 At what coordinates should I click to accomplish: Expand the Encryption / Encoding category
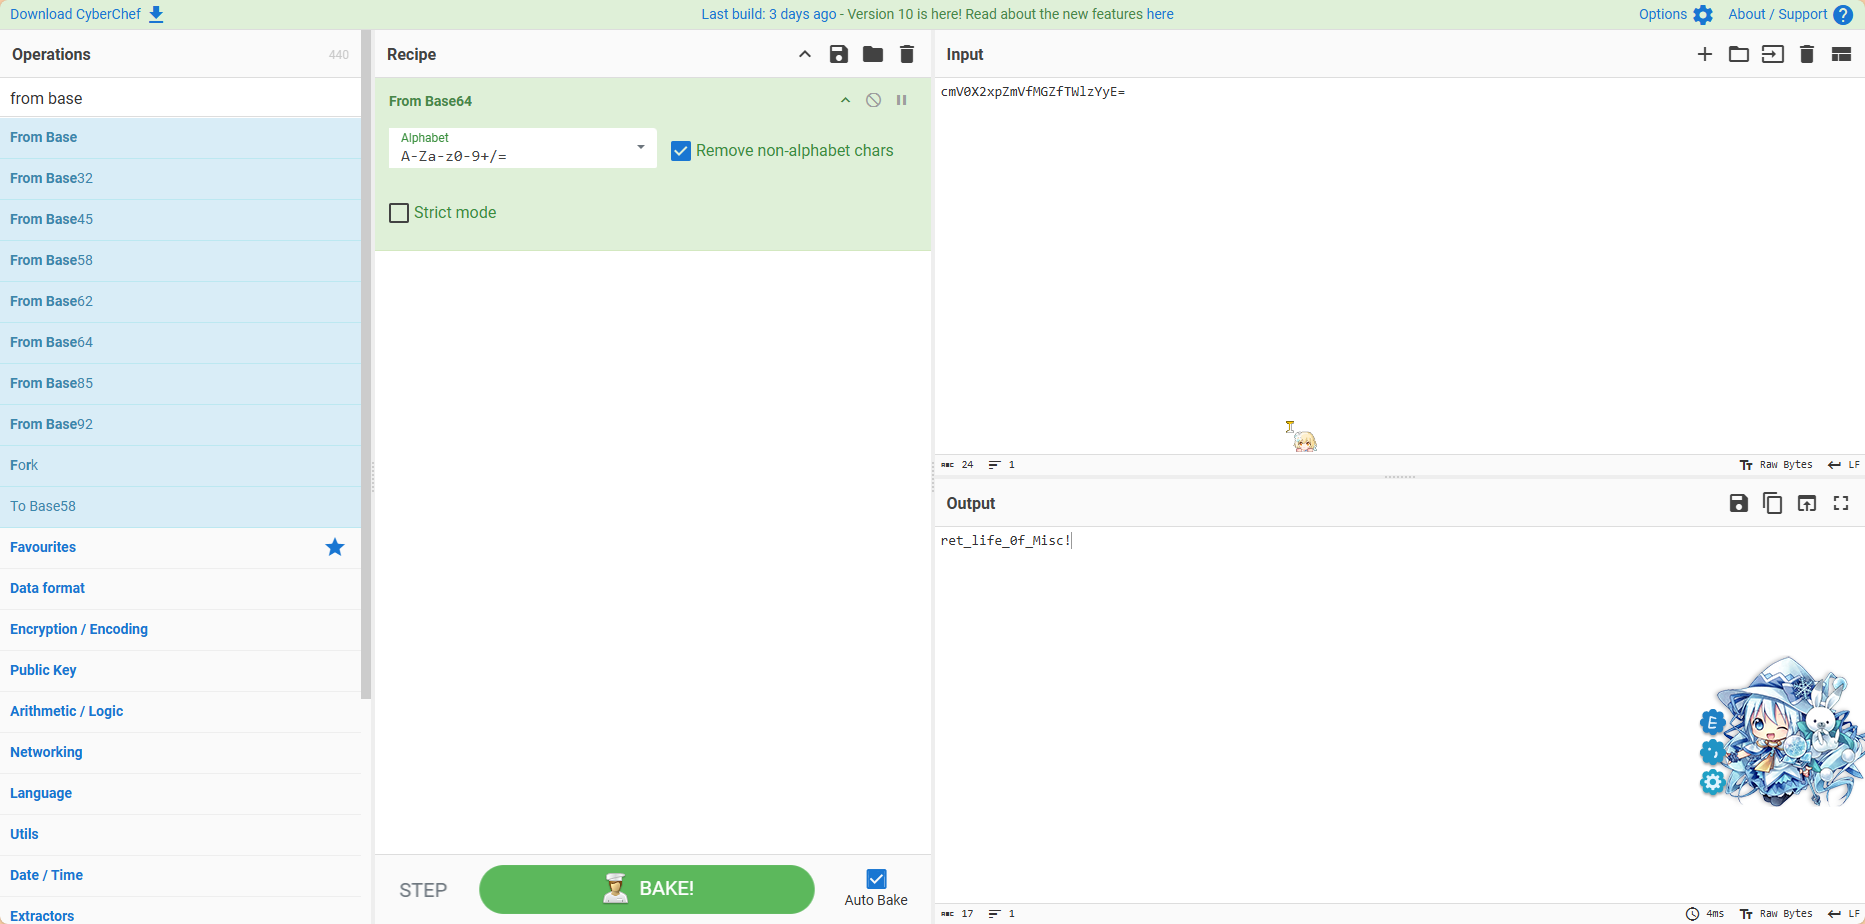click(79, 629)
